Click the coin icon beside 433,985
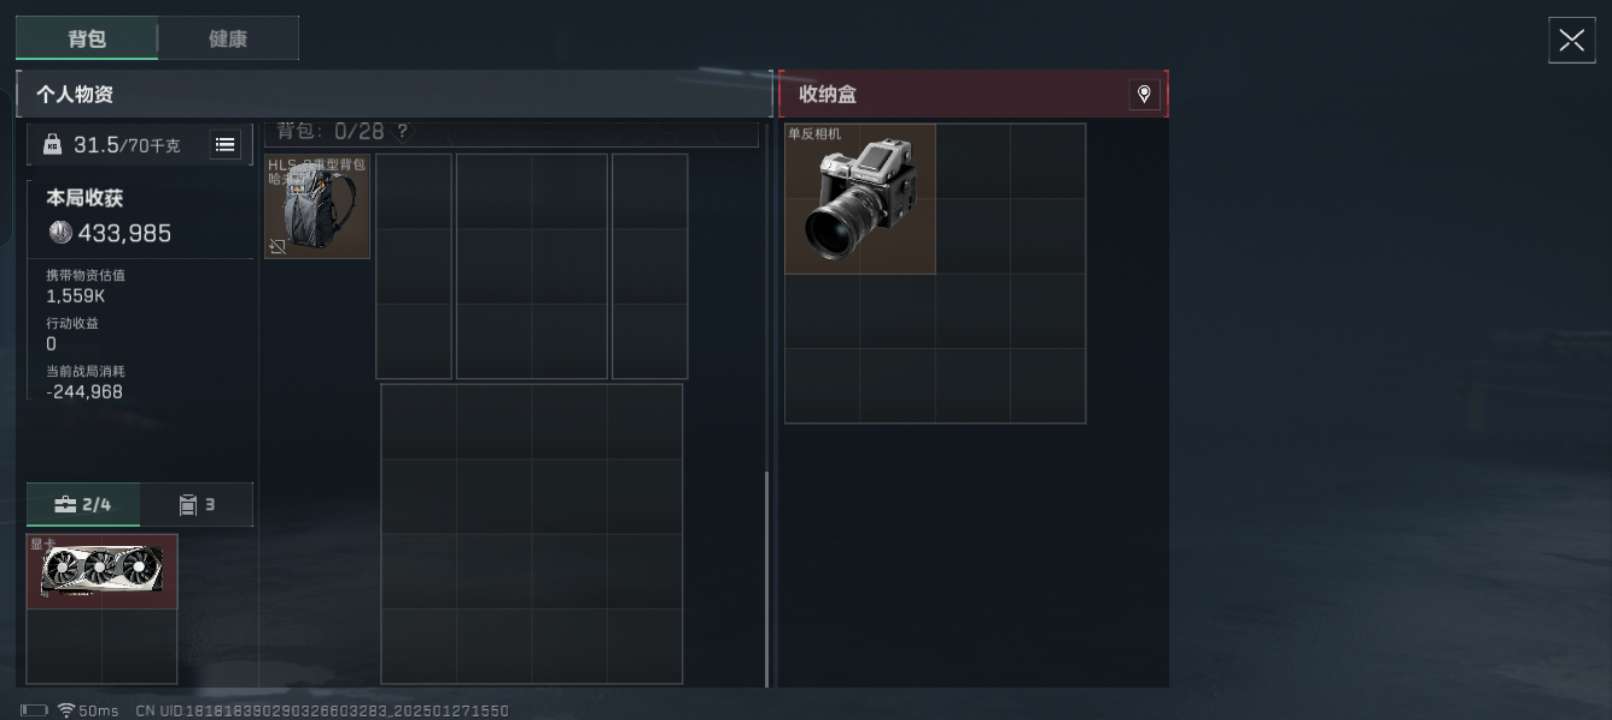Image resolution: width=1612 pixels, height=720 pixels. pos(60,232)
